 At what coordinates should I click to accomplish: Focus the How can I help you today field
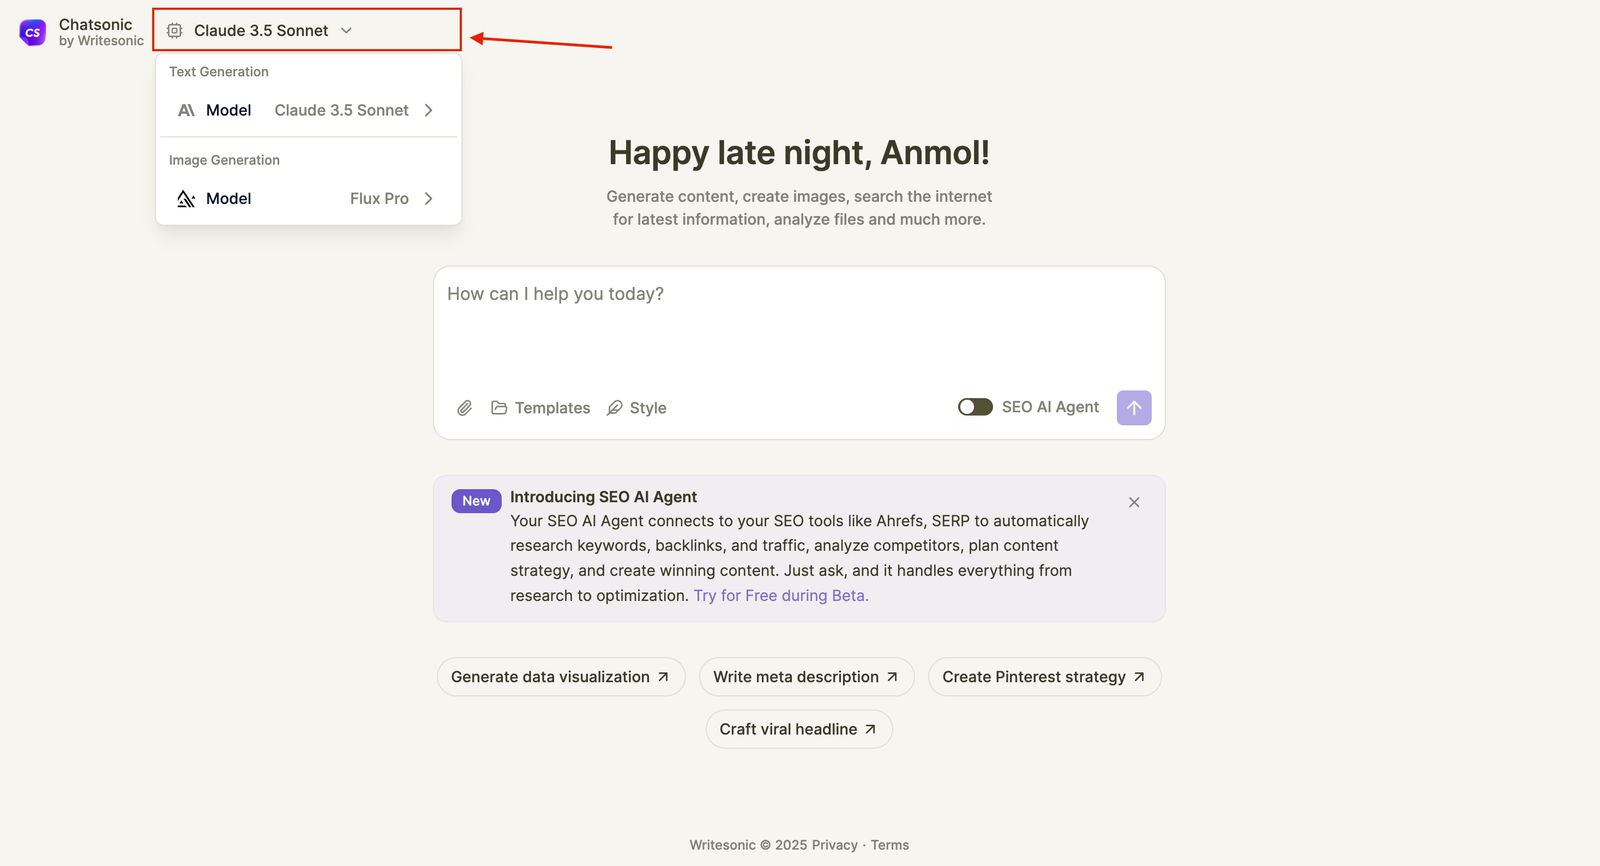(799, 325)
